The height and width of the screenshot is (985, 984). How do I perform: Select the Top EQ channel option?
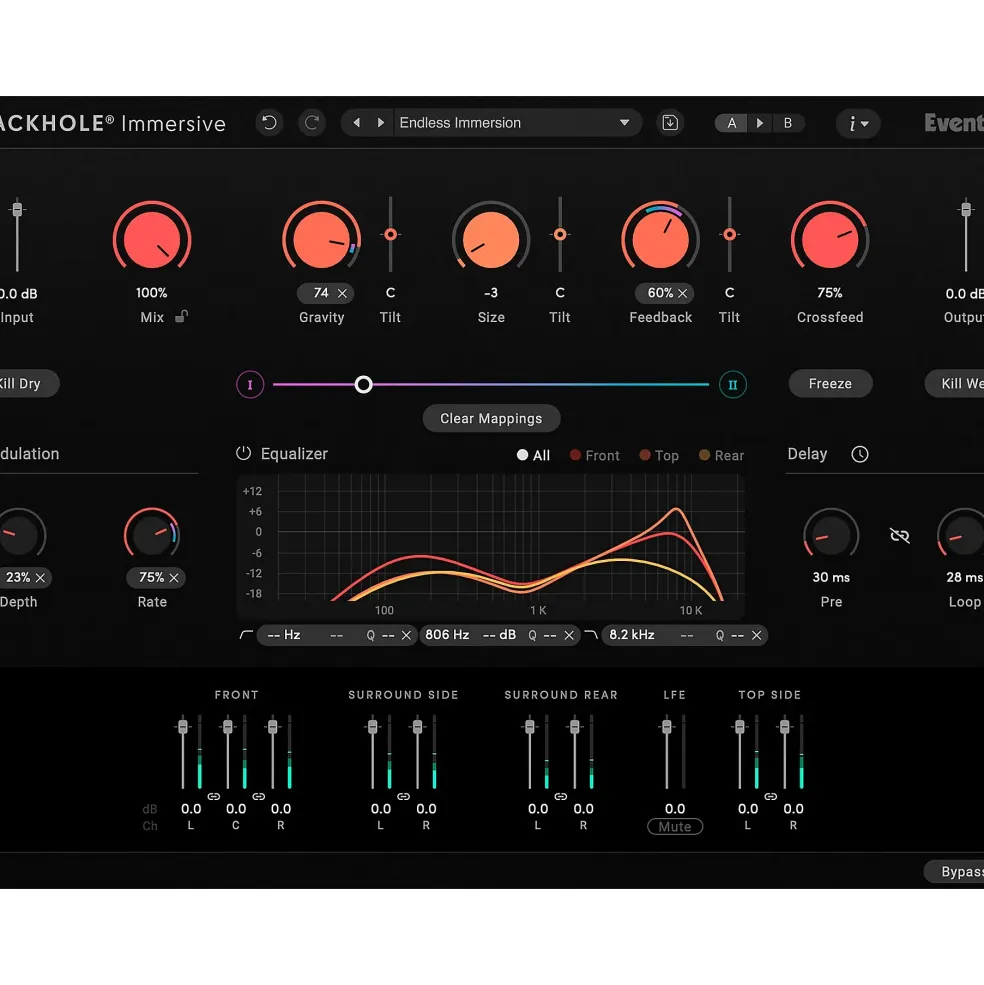pyautogui.click(x=659, y=455)
